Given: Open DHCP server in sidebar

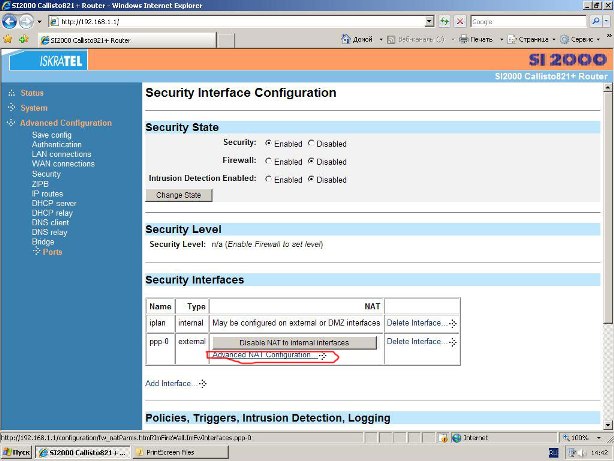Looking at the screenshot, I should [x=54, y=203].
